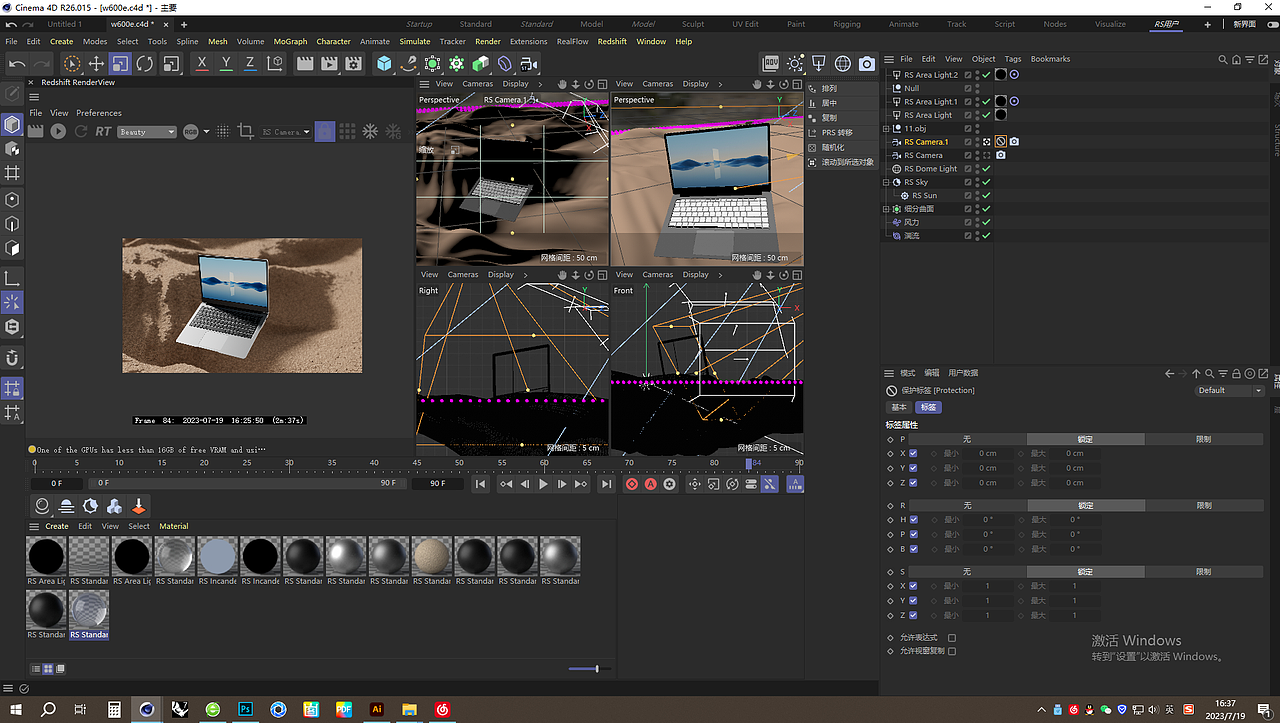The width and height of the screenshot is (1280, 723).
Task: Open the Beauty AOV dropdown
Action: 147,131
